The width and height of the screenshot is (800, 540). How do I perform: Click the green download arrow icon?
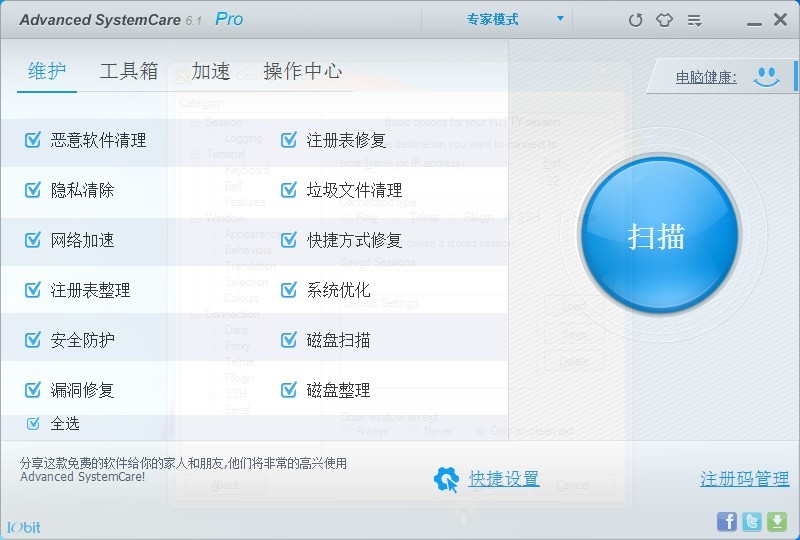pyautogui.click(x=777, y=521)
